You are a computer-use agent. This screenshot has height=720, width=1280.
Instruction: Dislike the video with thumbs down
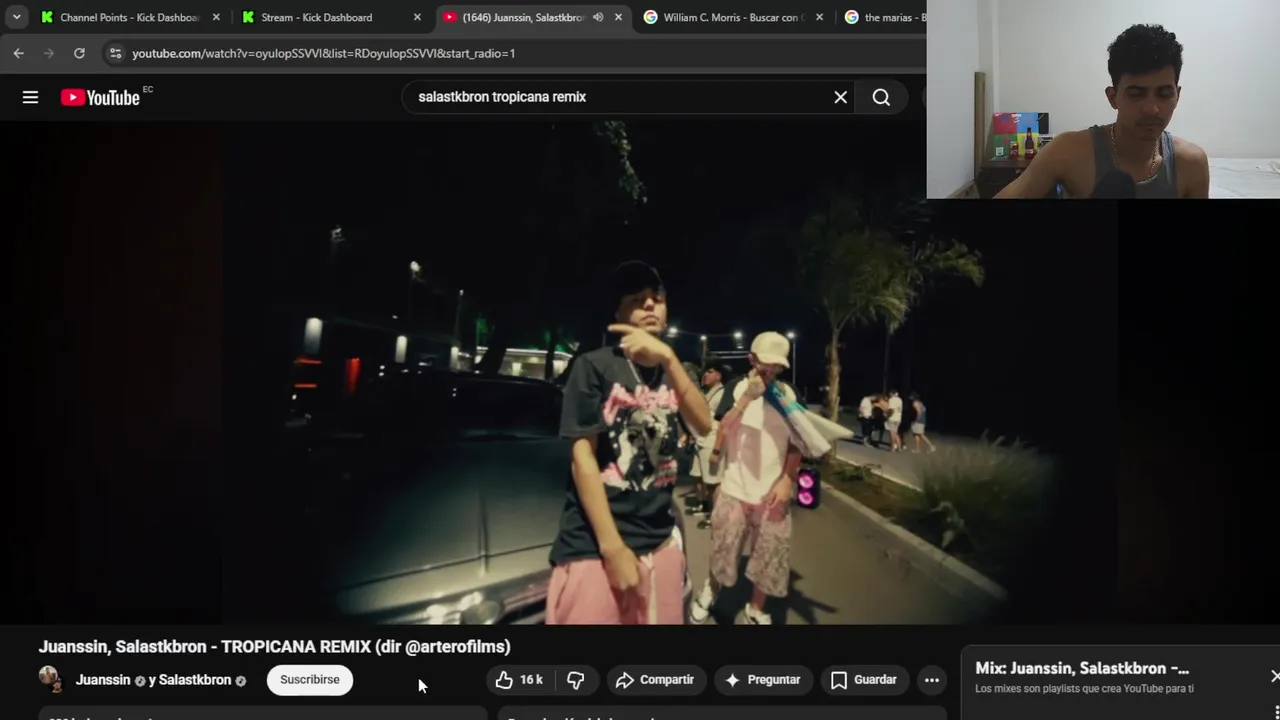click(x=575, y=680)
